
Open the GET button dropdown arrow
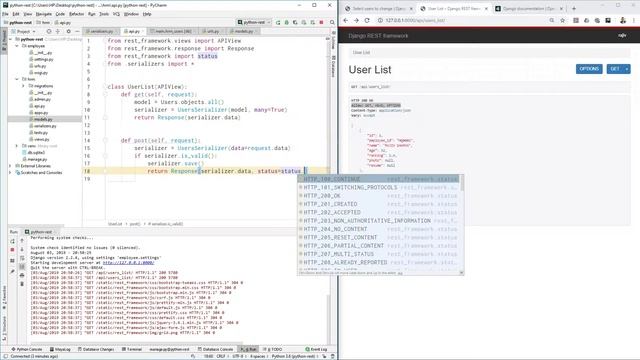point(627,69)
